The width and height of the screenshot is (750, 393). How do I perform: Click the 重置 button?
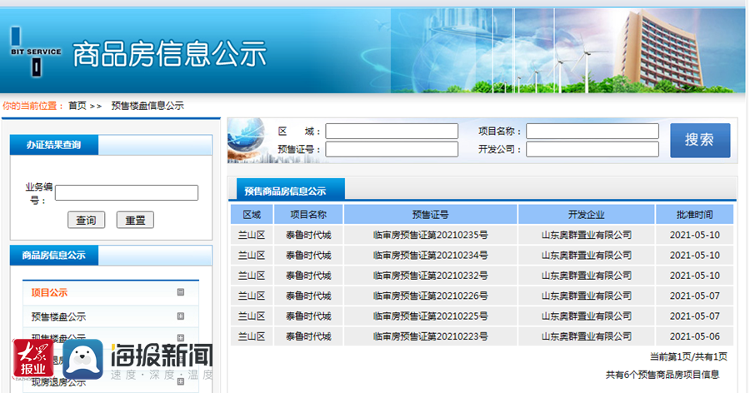point(135,220)
